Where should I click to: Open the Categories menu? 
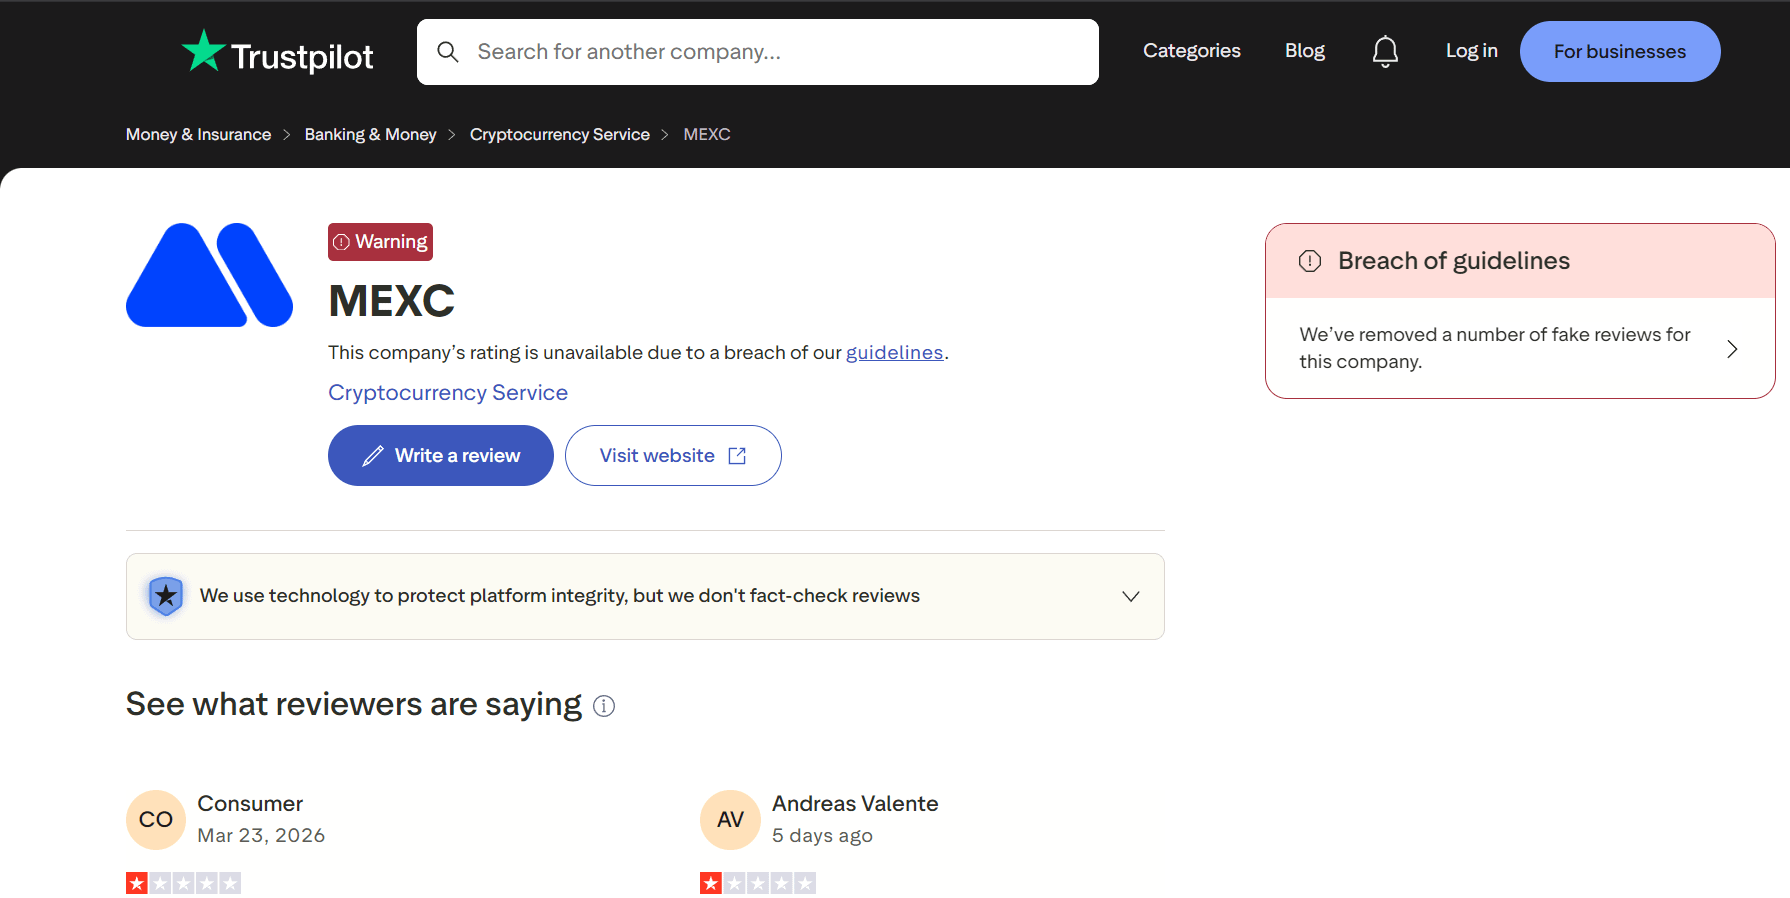pyautogui.click(x=1191, y=51)
